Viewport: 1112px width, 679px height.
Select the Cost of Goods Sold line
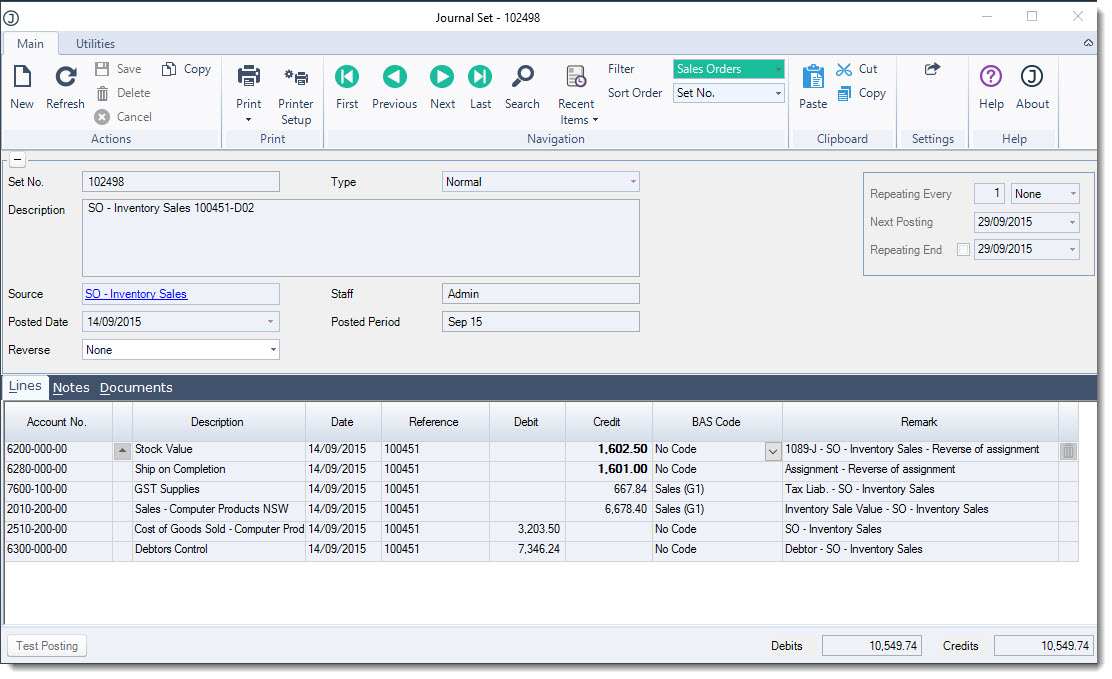coord(542,529)
